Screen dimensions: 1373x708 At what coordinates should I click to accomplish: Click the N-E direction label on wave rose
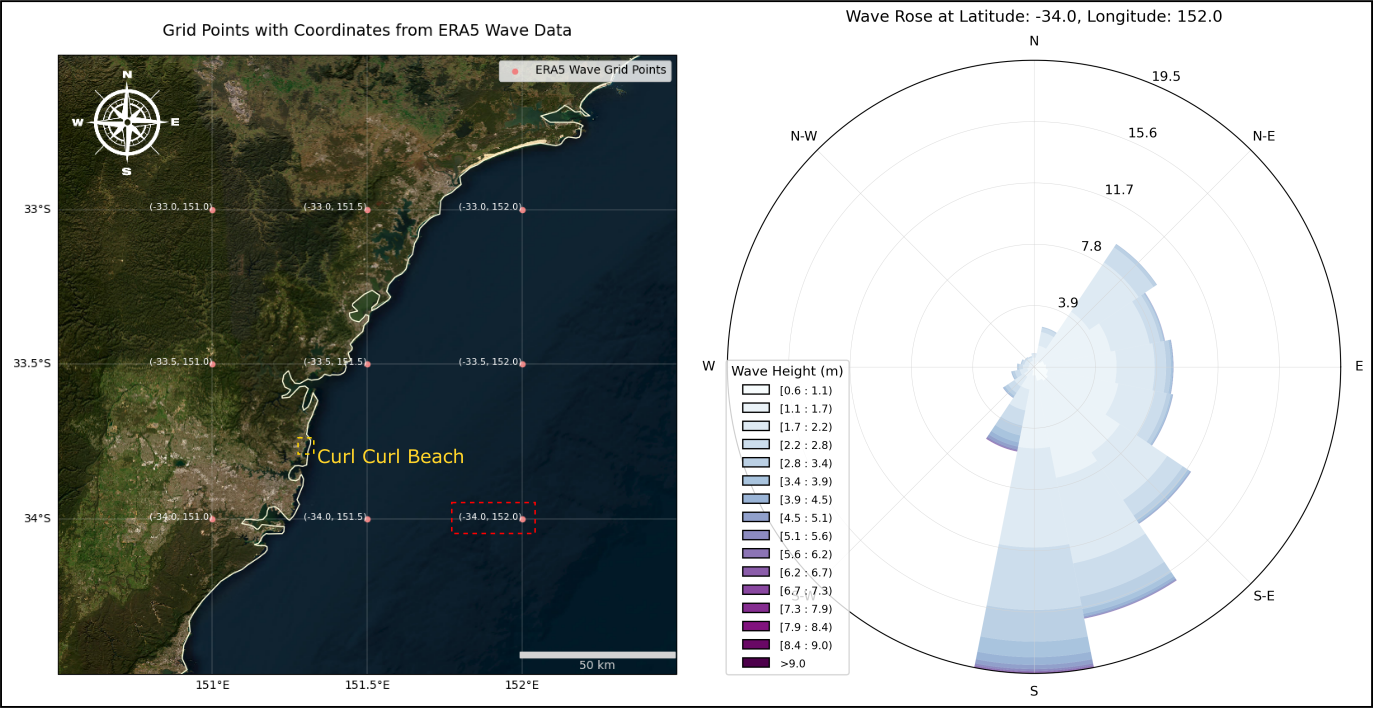(x=1263, y=136)
